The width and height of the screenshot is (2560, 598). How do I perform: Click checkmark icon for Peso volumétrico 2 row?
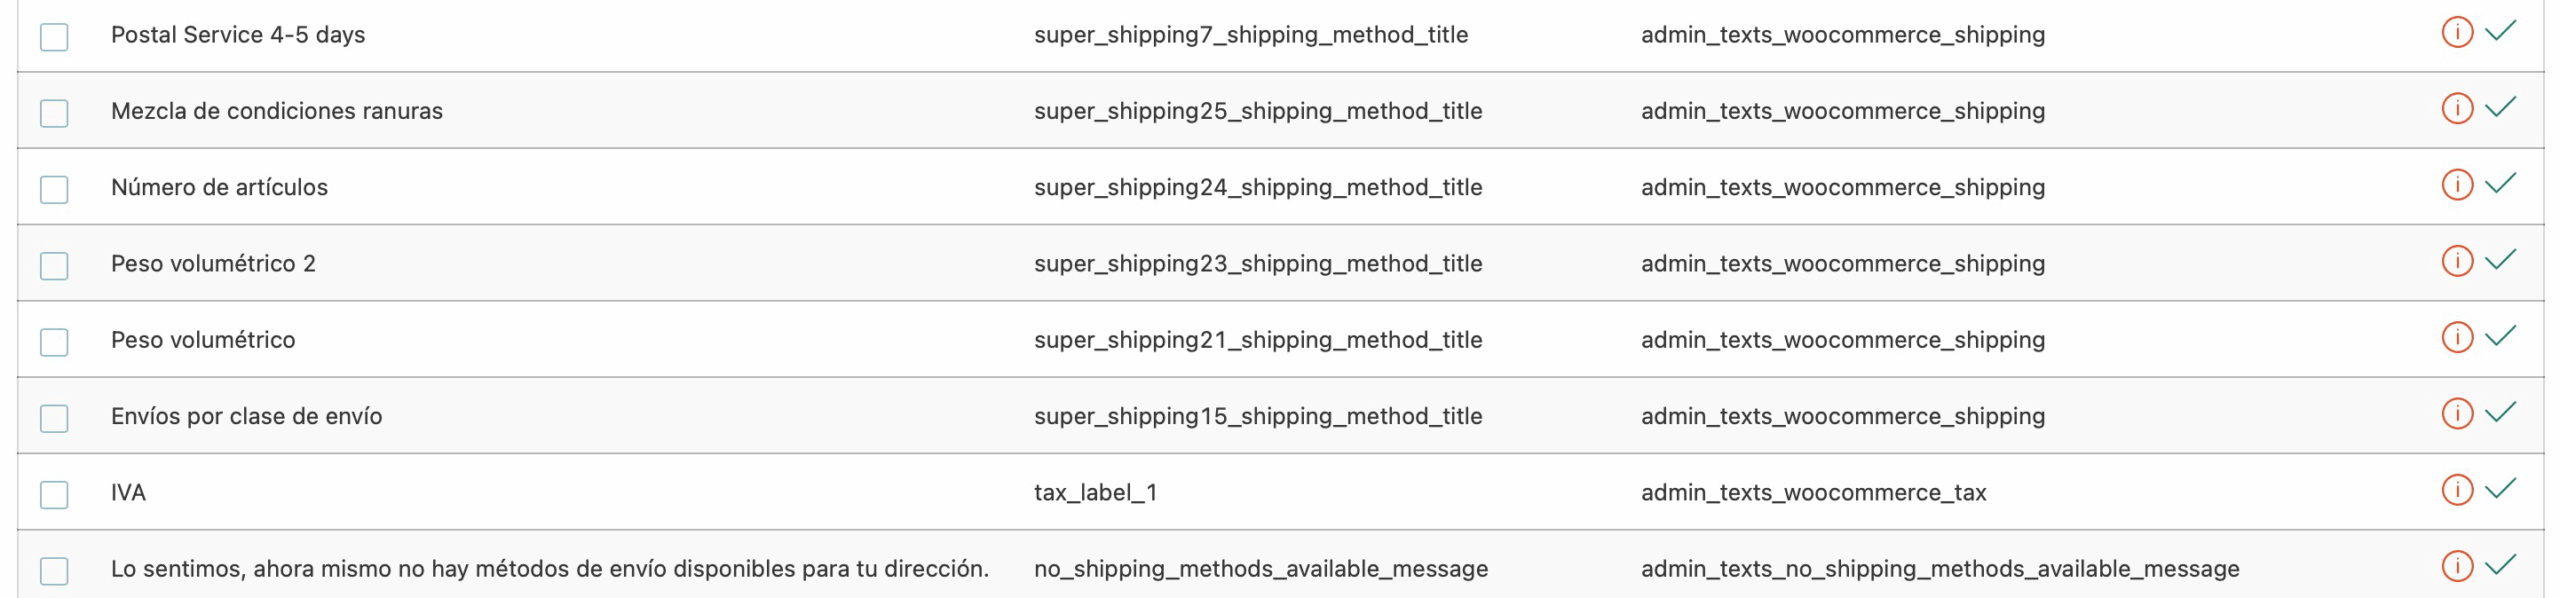click(x=2500, y=261)
